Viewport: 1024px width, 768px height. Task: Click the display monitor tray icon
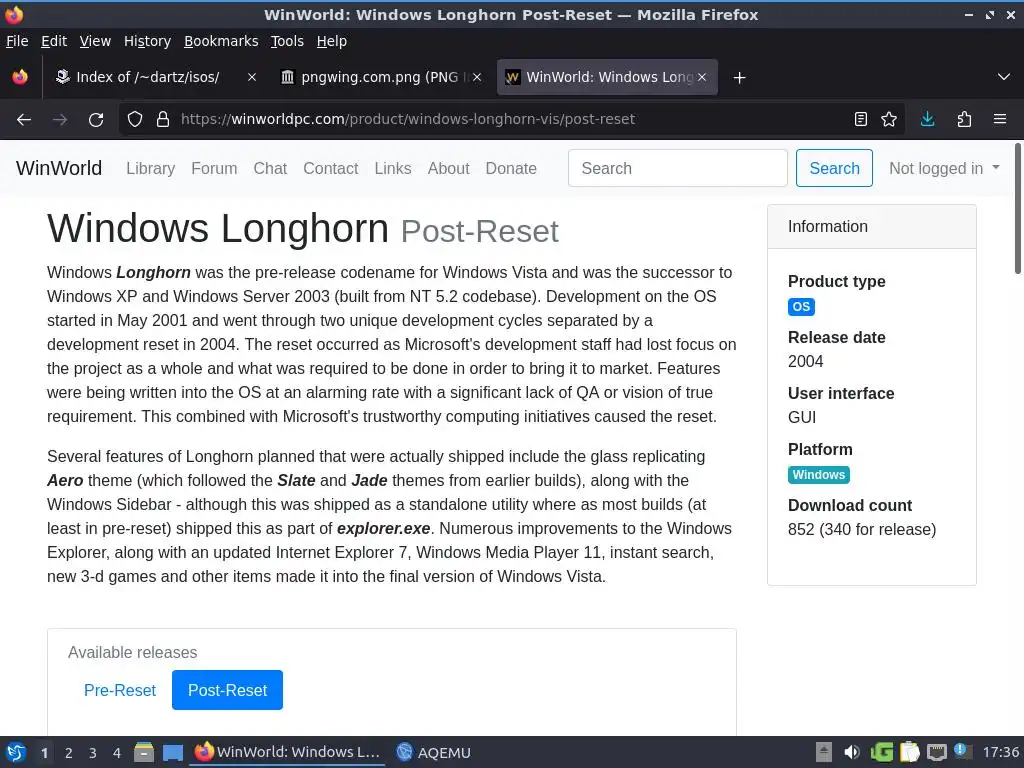936,752
